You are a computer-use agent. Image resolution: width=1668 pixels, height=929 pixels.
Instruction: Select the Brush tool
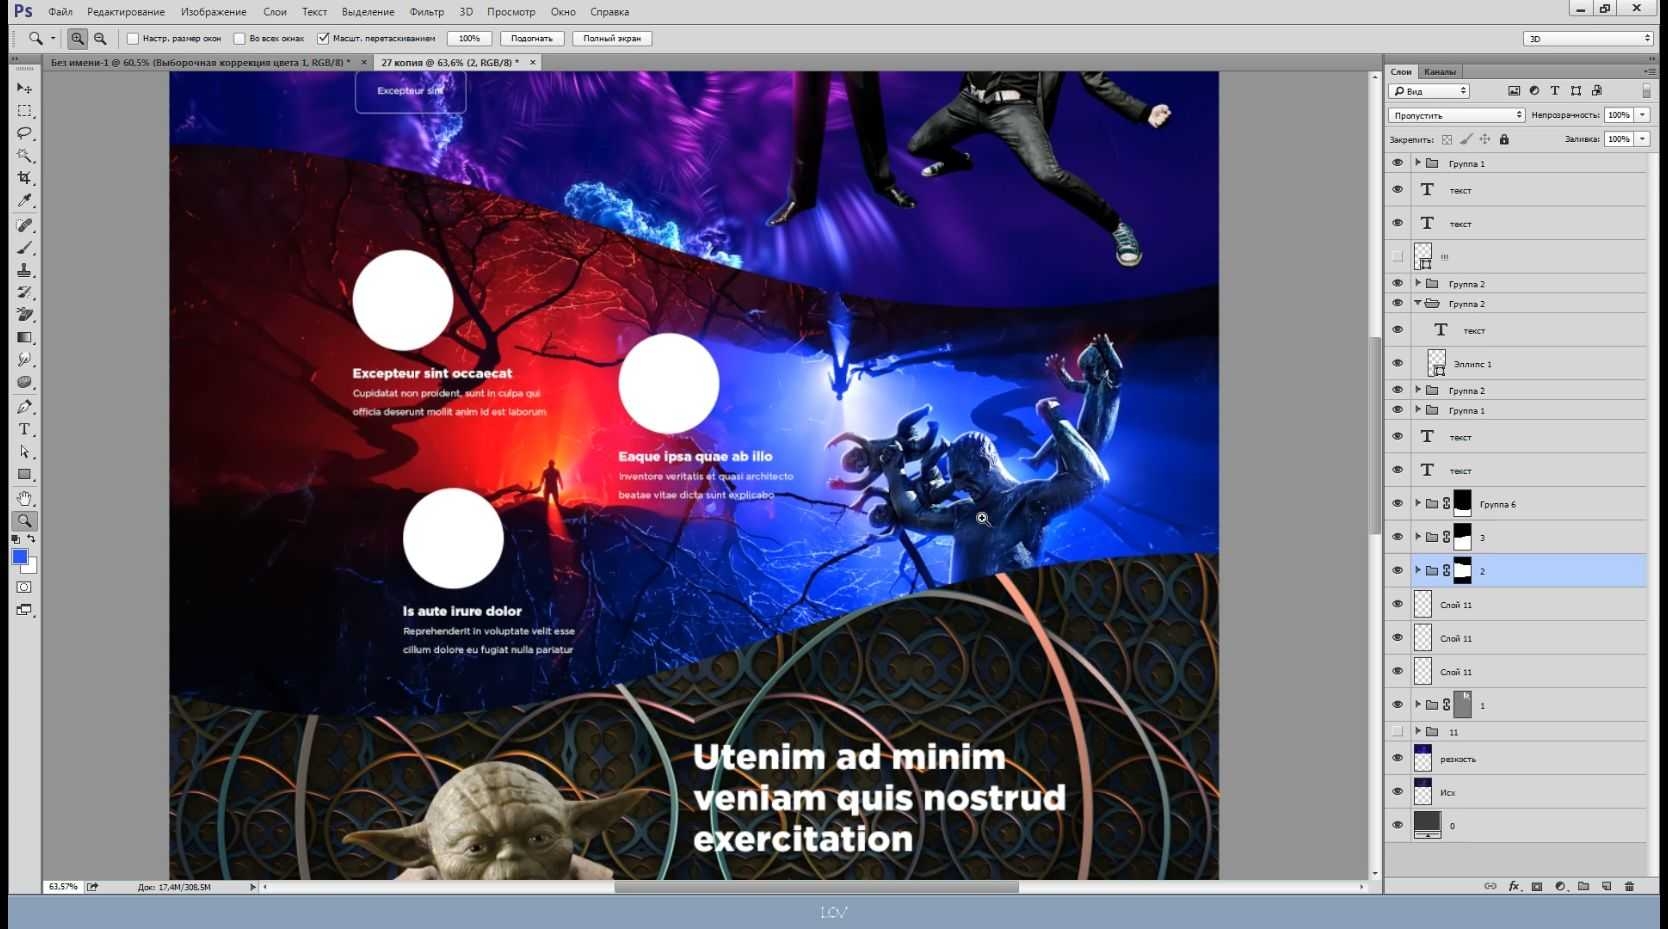click(x=25, y=247)
